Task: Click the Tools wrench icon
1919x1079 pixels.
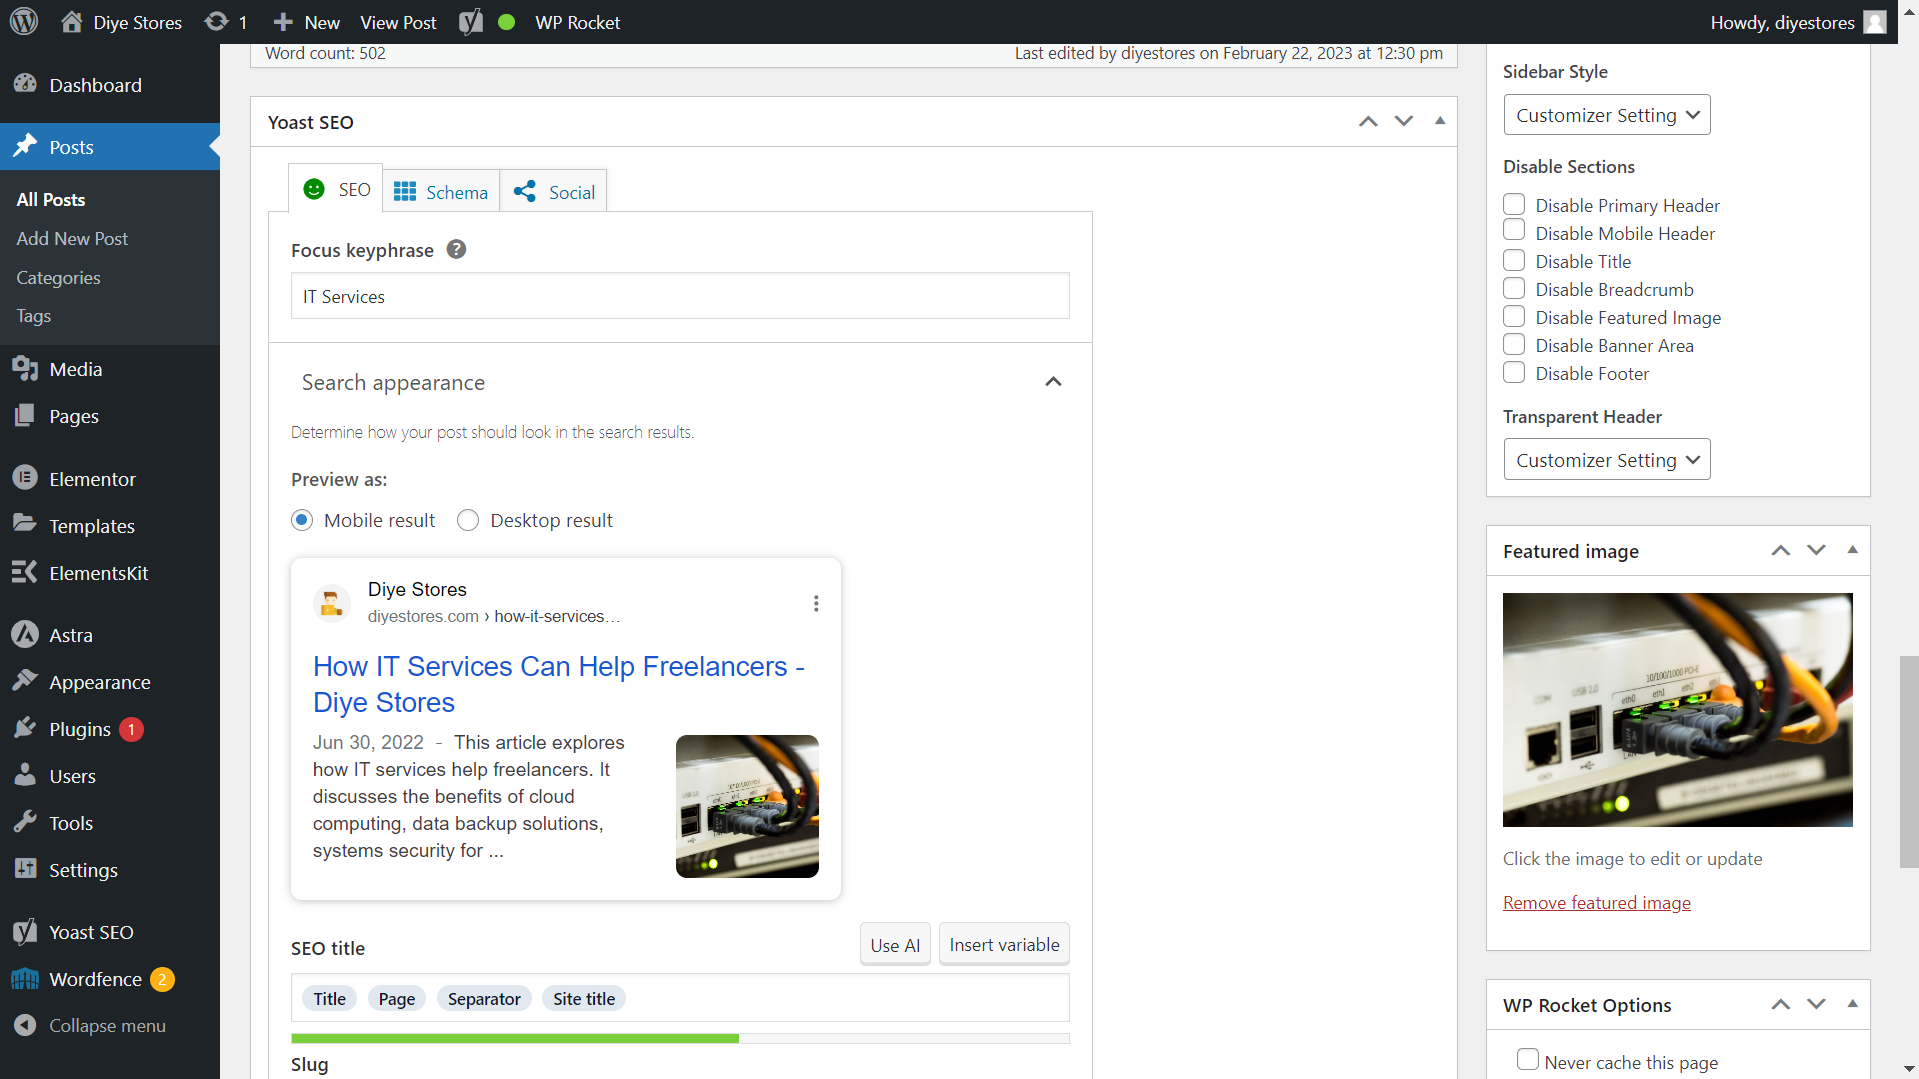Action: [25, 822]
